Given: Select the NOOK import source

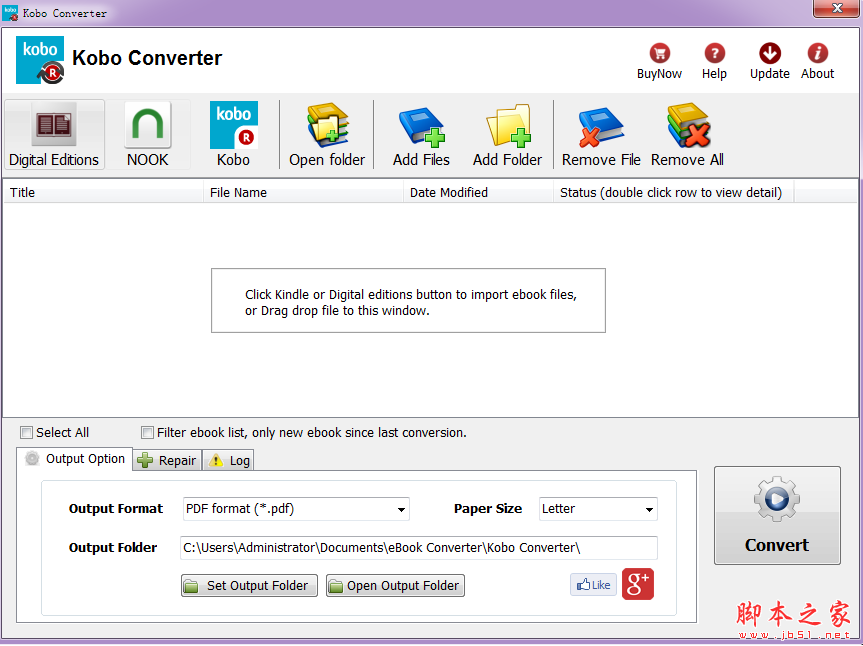Looking at the screenshot, I should (x=148, y=135).
